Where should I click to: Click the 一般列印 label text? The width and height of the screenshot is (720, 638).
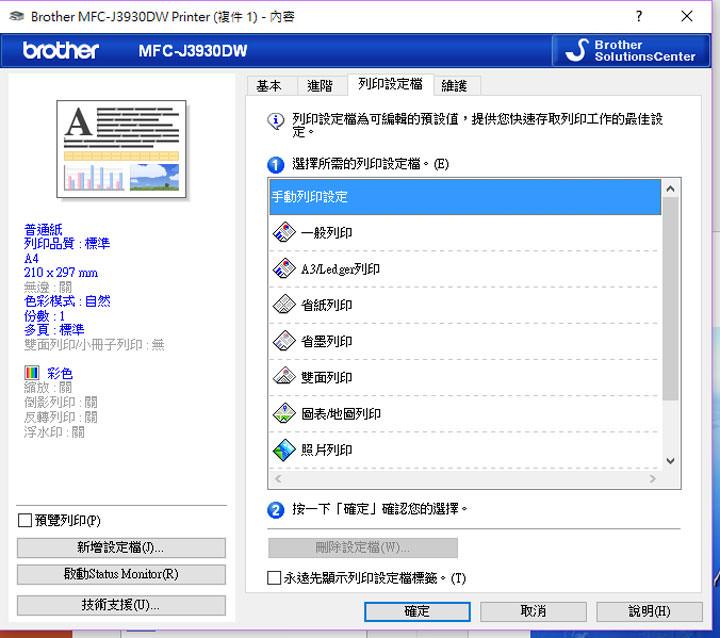(326, 233)
